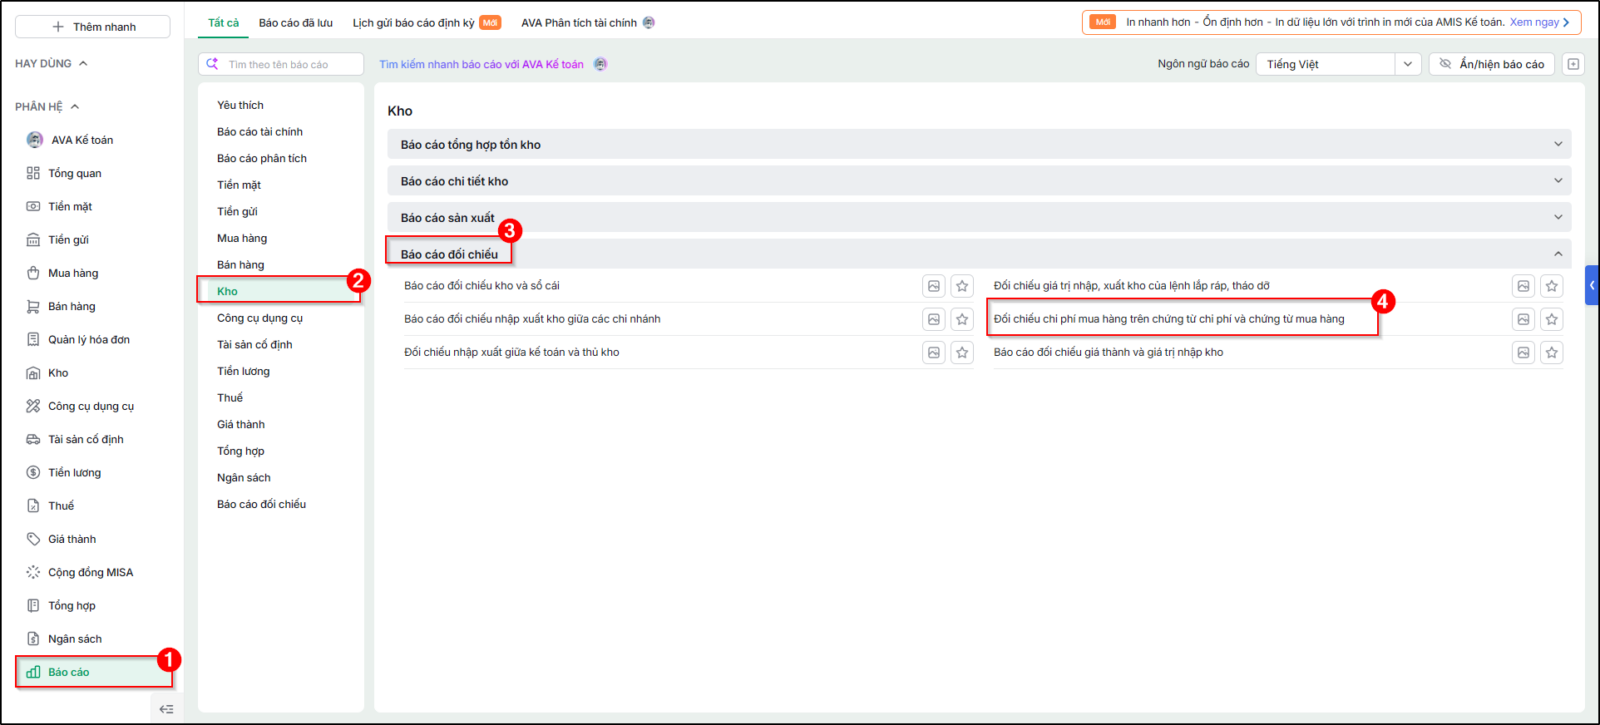Expand Báo cáo tổng hợp tồn kho section

coord(979,144)
